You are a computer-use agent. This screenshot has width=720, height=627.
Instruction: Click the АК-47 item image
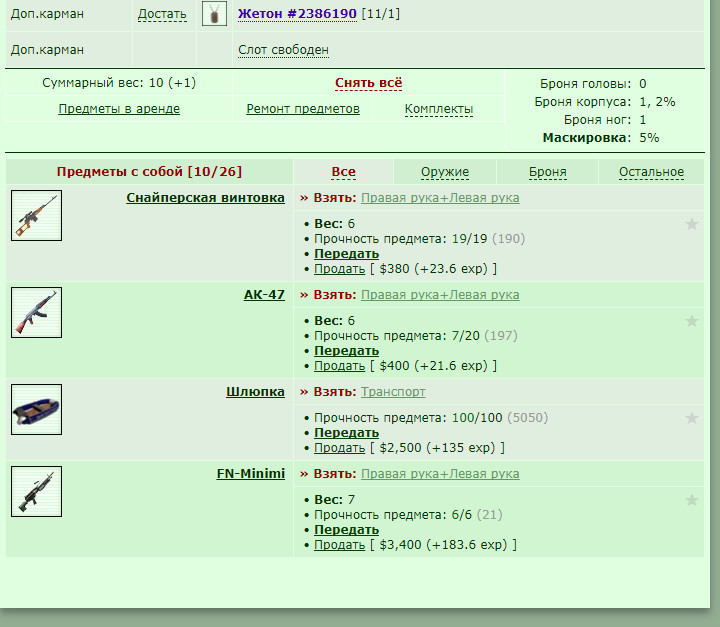[x=36, y=312]
